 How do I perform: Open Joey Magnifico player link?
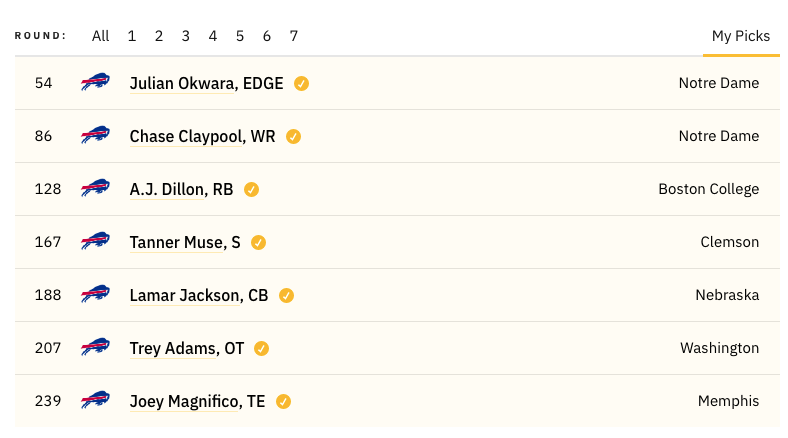[198, 402]
